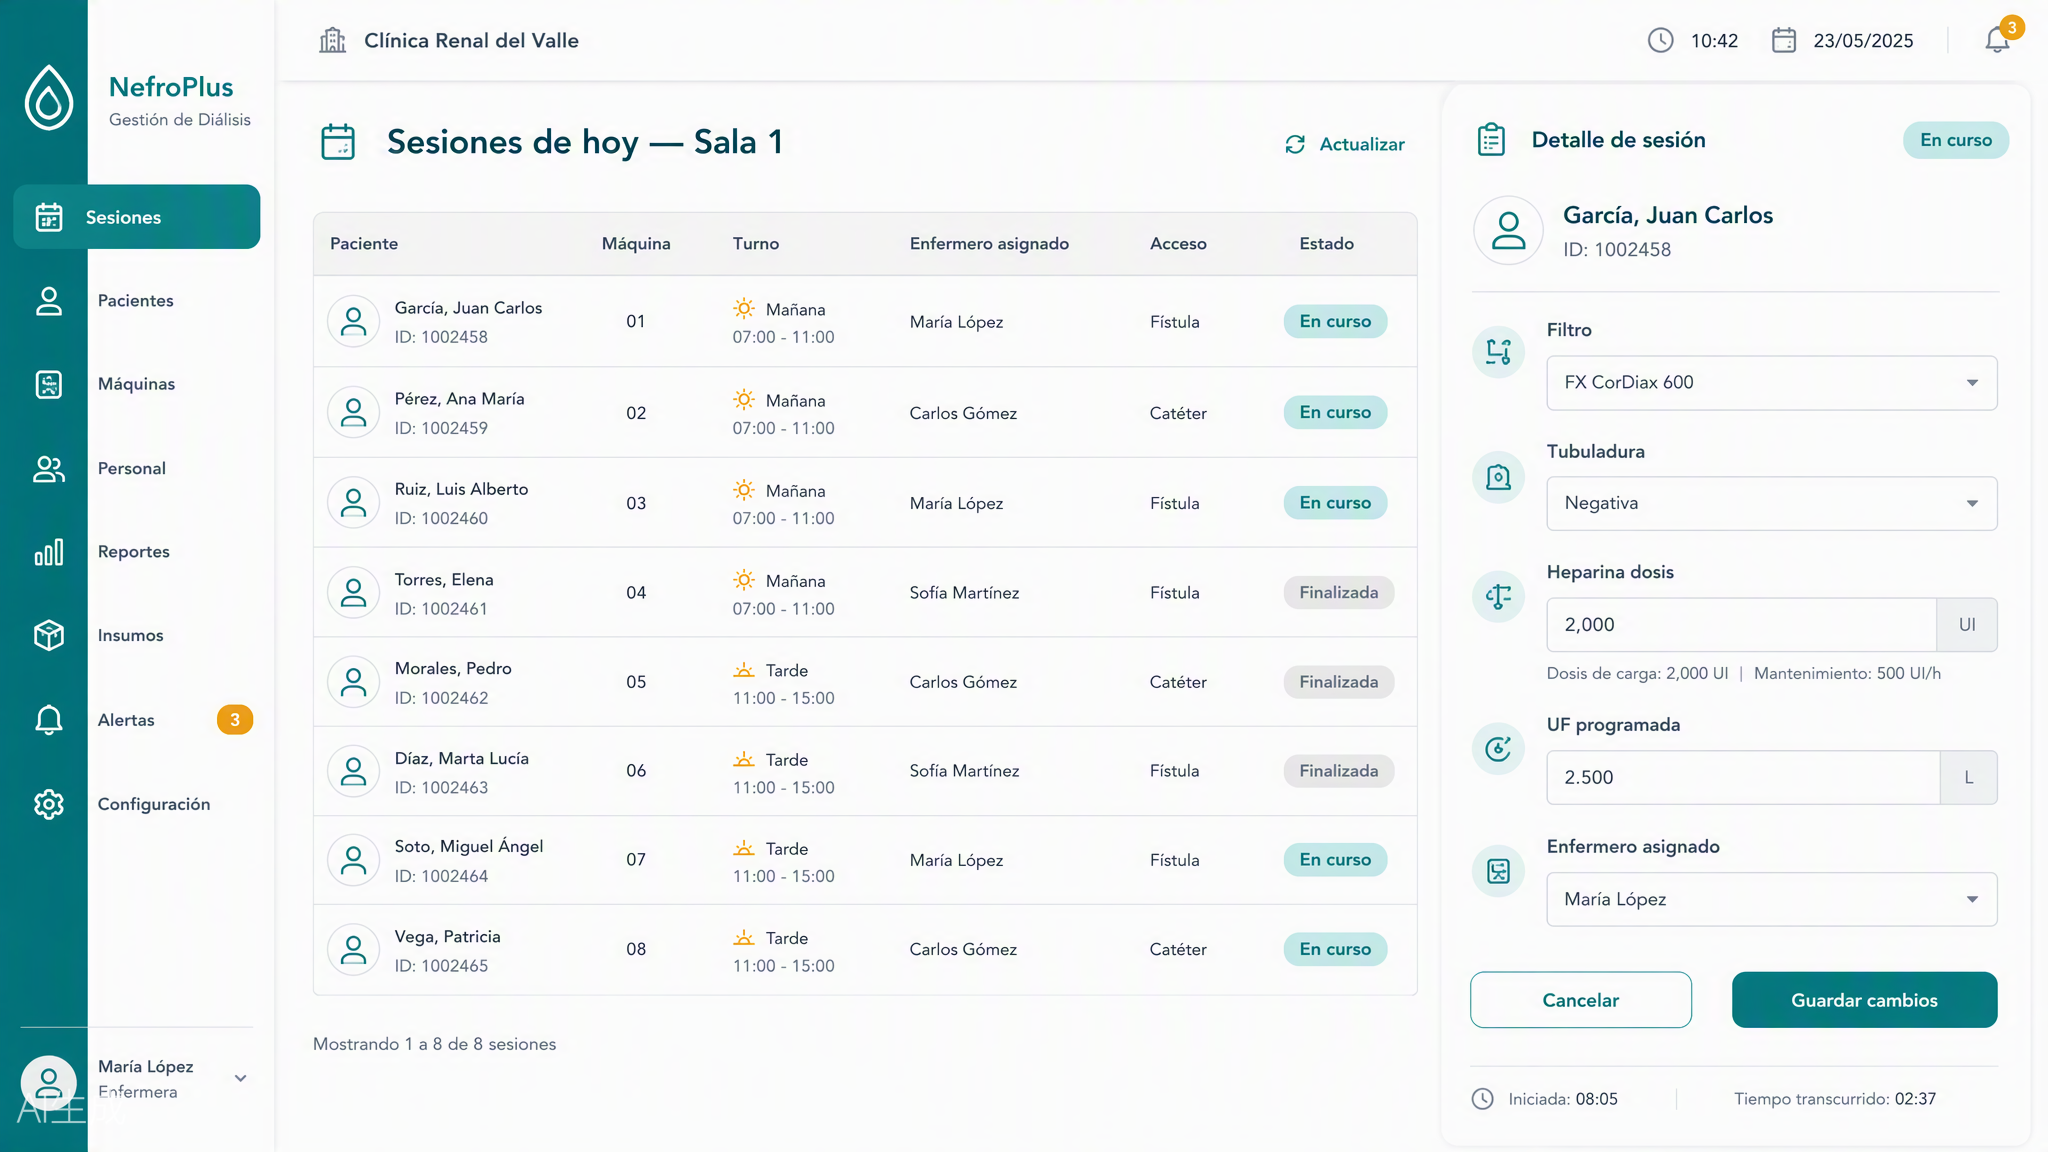Screen dimensions: 2048x1152
Task: Click the clinic building icon in header
Action: pyautogui.click(x=332, y=40)
